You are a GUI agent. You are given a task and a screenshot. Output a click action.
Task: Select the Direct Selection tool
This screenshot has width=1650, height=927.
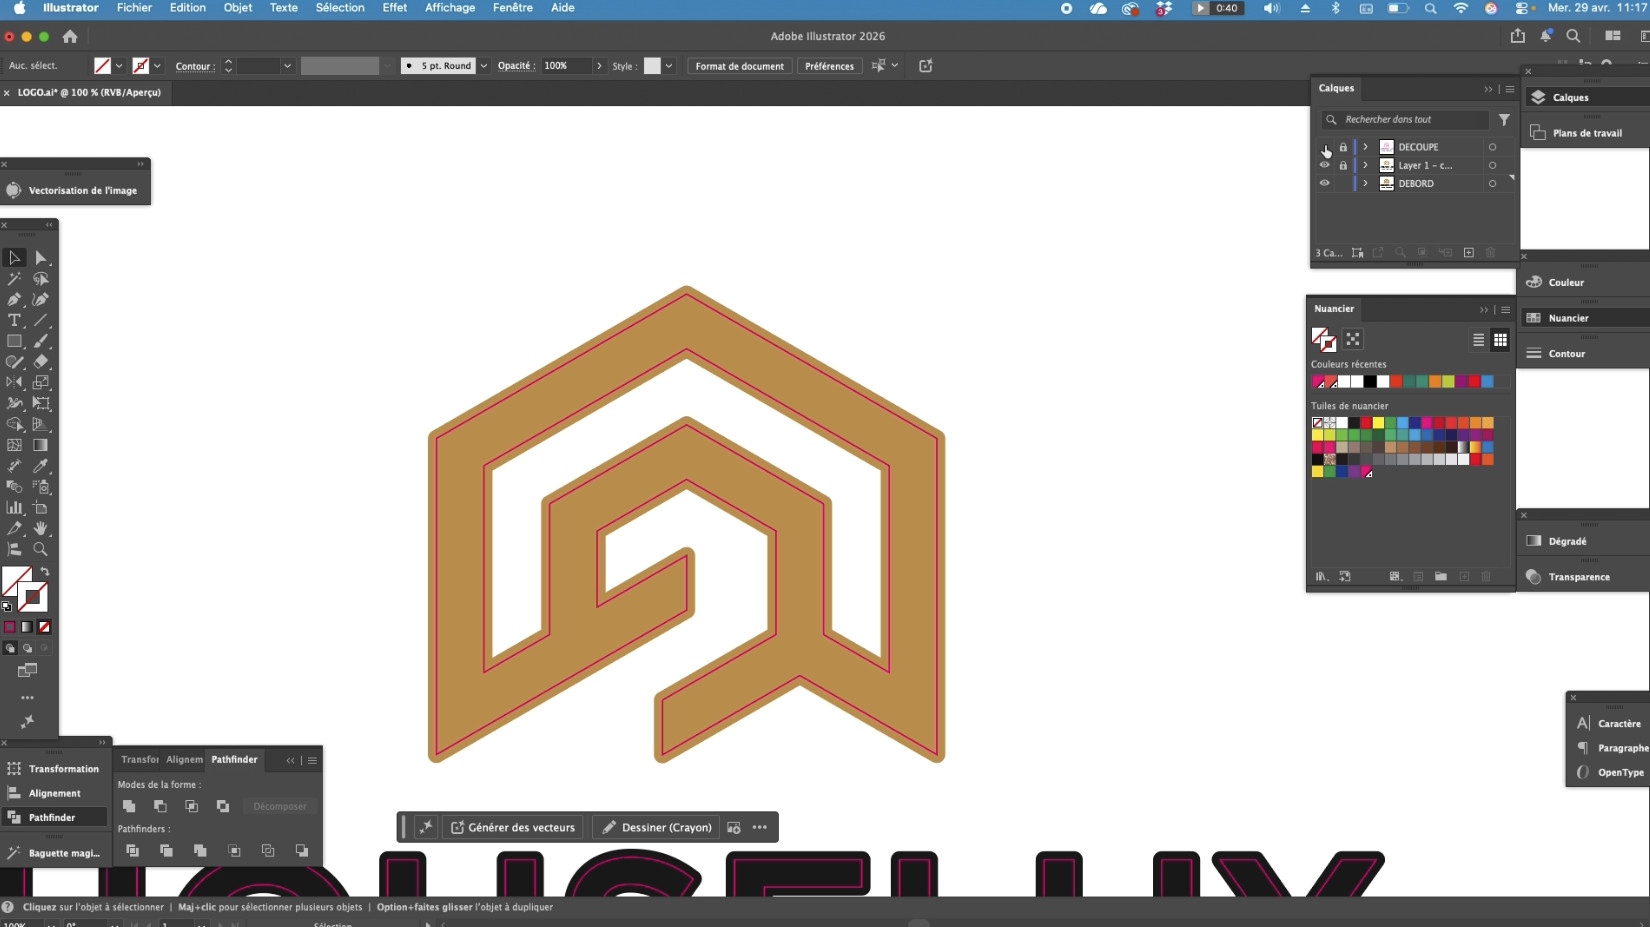click(x=41, y=258)
